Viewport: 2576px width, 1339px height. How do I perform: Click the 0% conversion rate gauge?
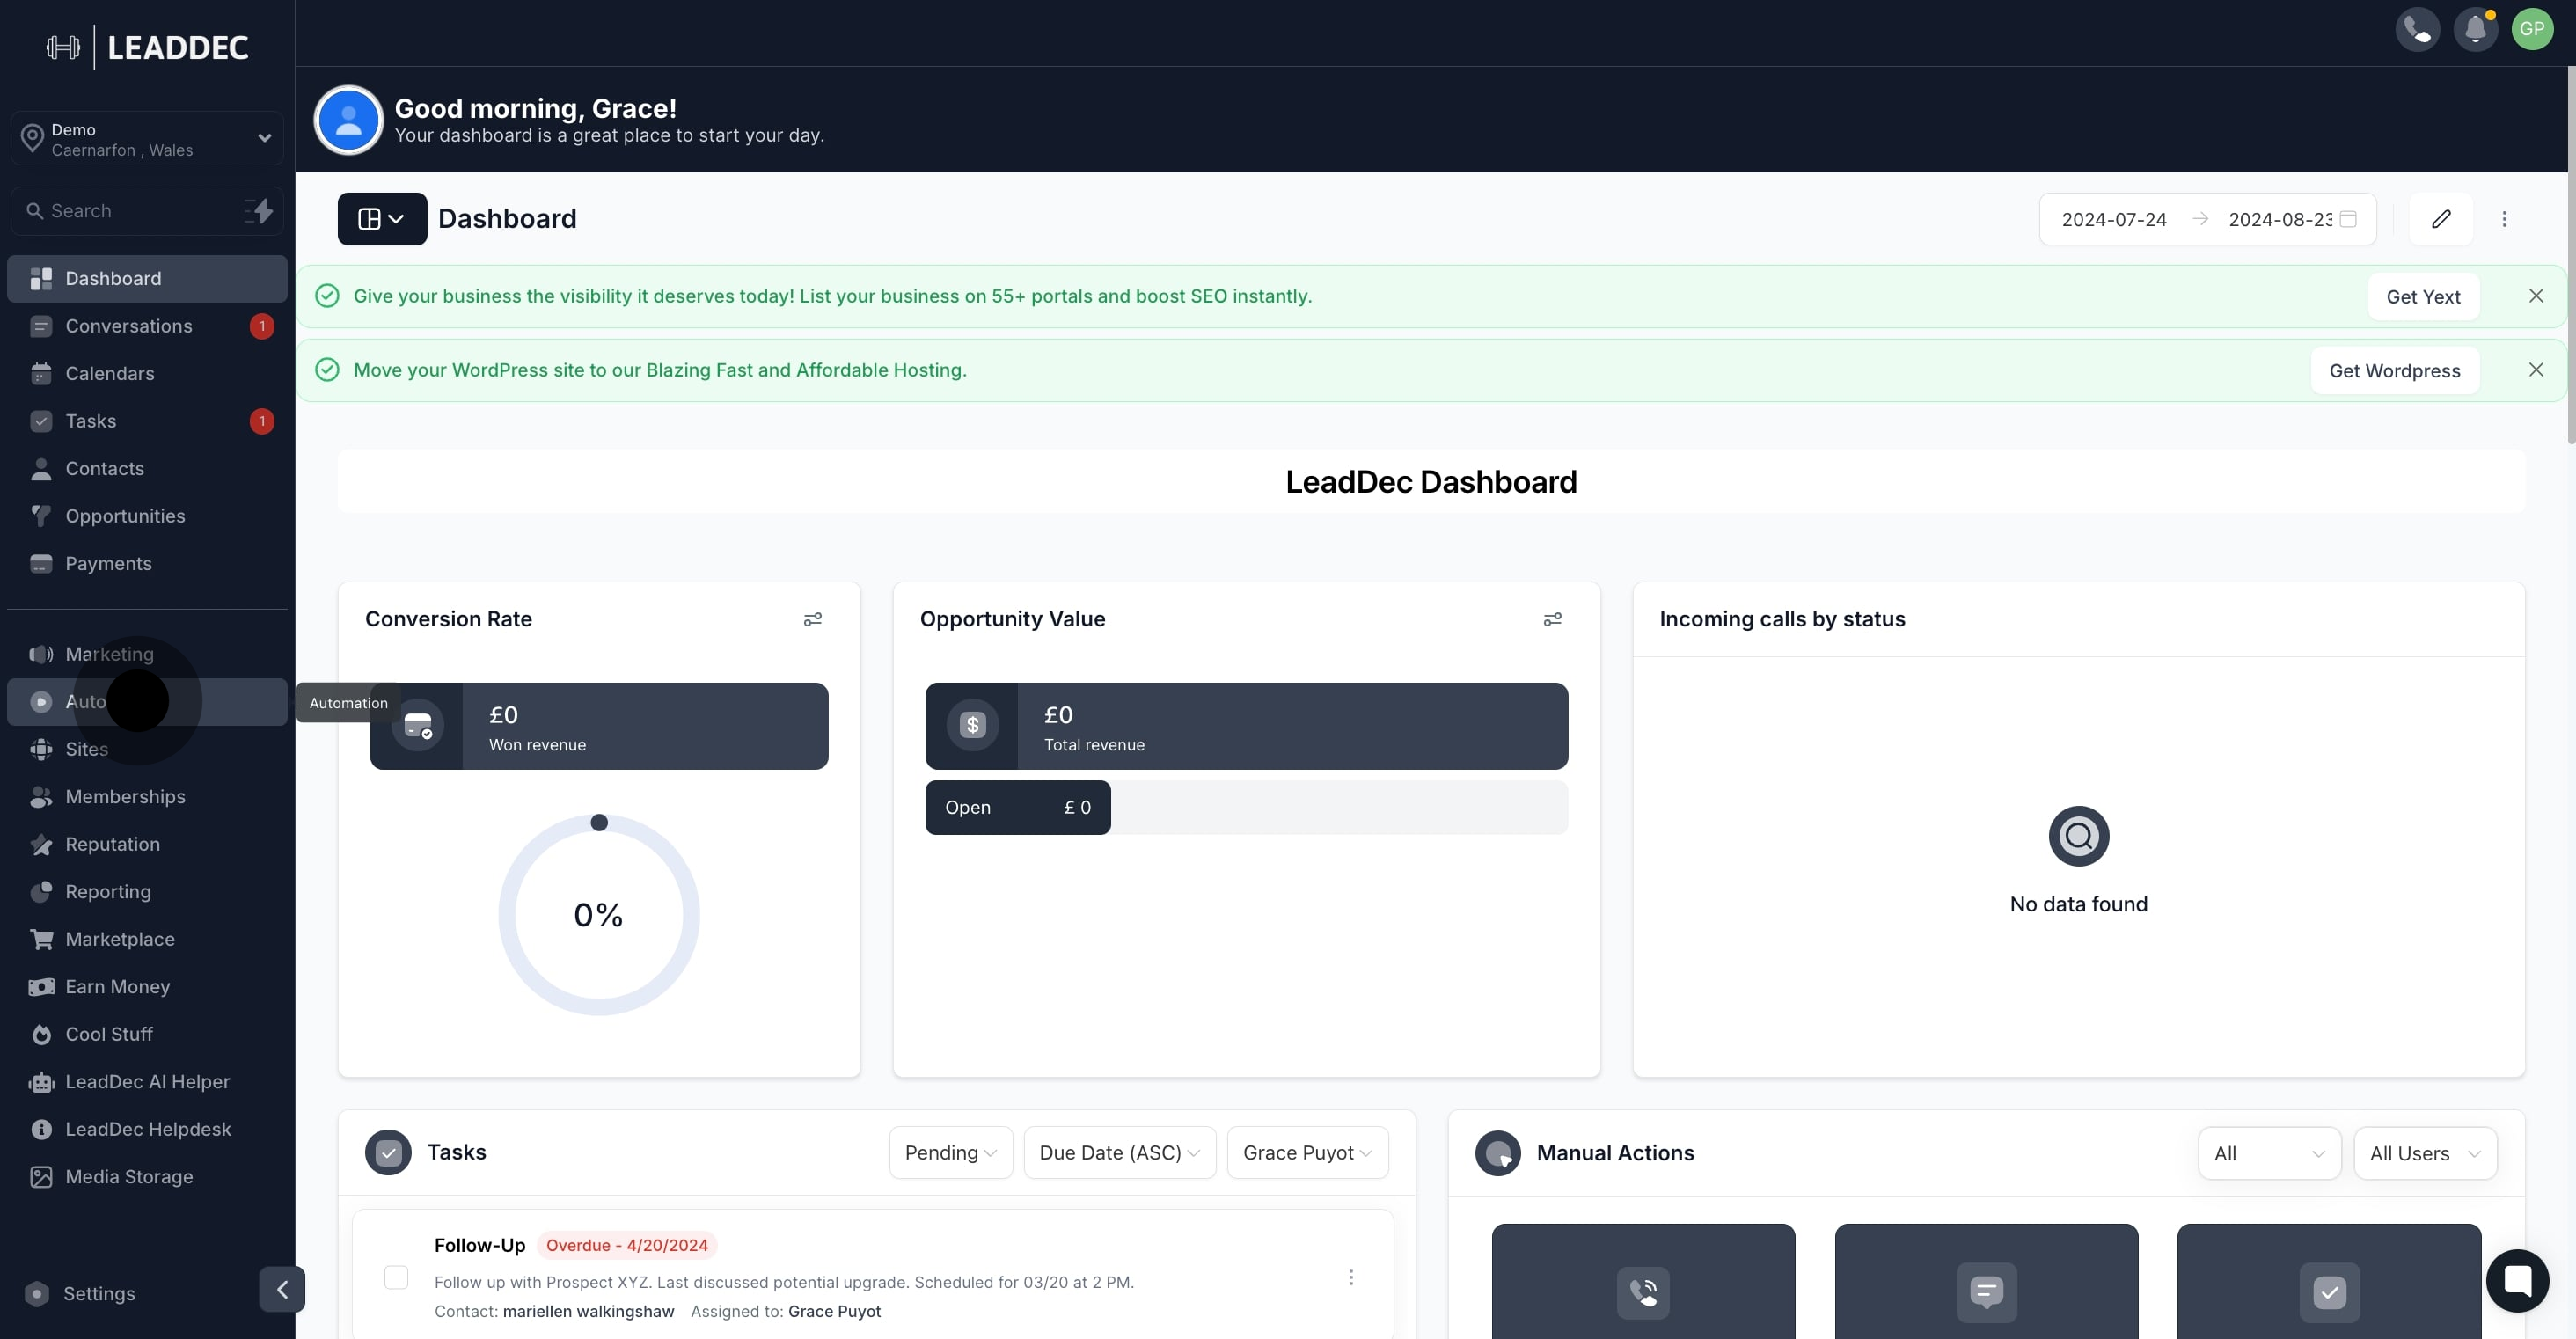click(x=598, y=914)
